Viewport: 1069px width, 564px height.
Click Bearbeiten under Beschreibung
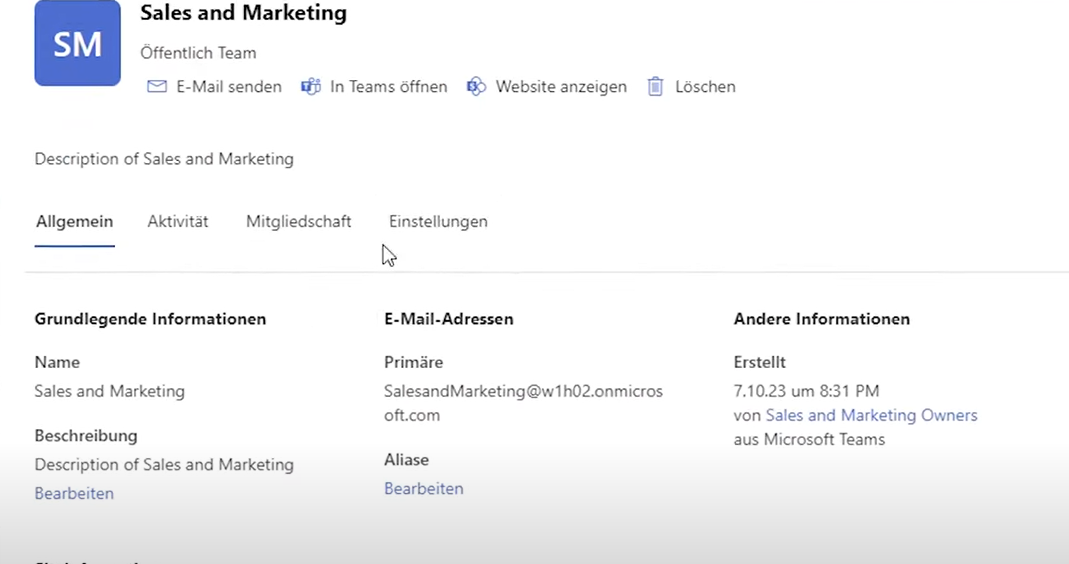pos(74,493)
